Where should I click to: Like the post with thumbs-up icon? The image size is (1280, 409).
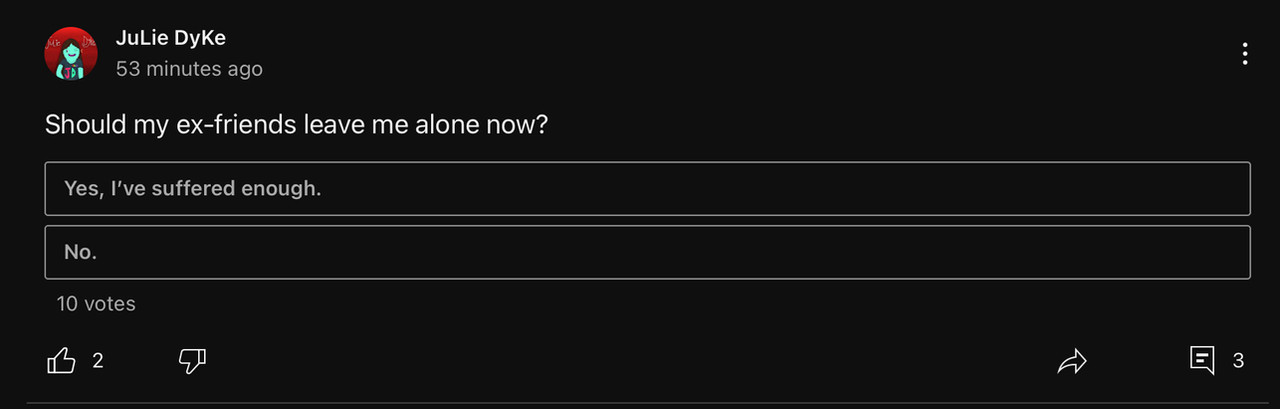click(62, 361)
